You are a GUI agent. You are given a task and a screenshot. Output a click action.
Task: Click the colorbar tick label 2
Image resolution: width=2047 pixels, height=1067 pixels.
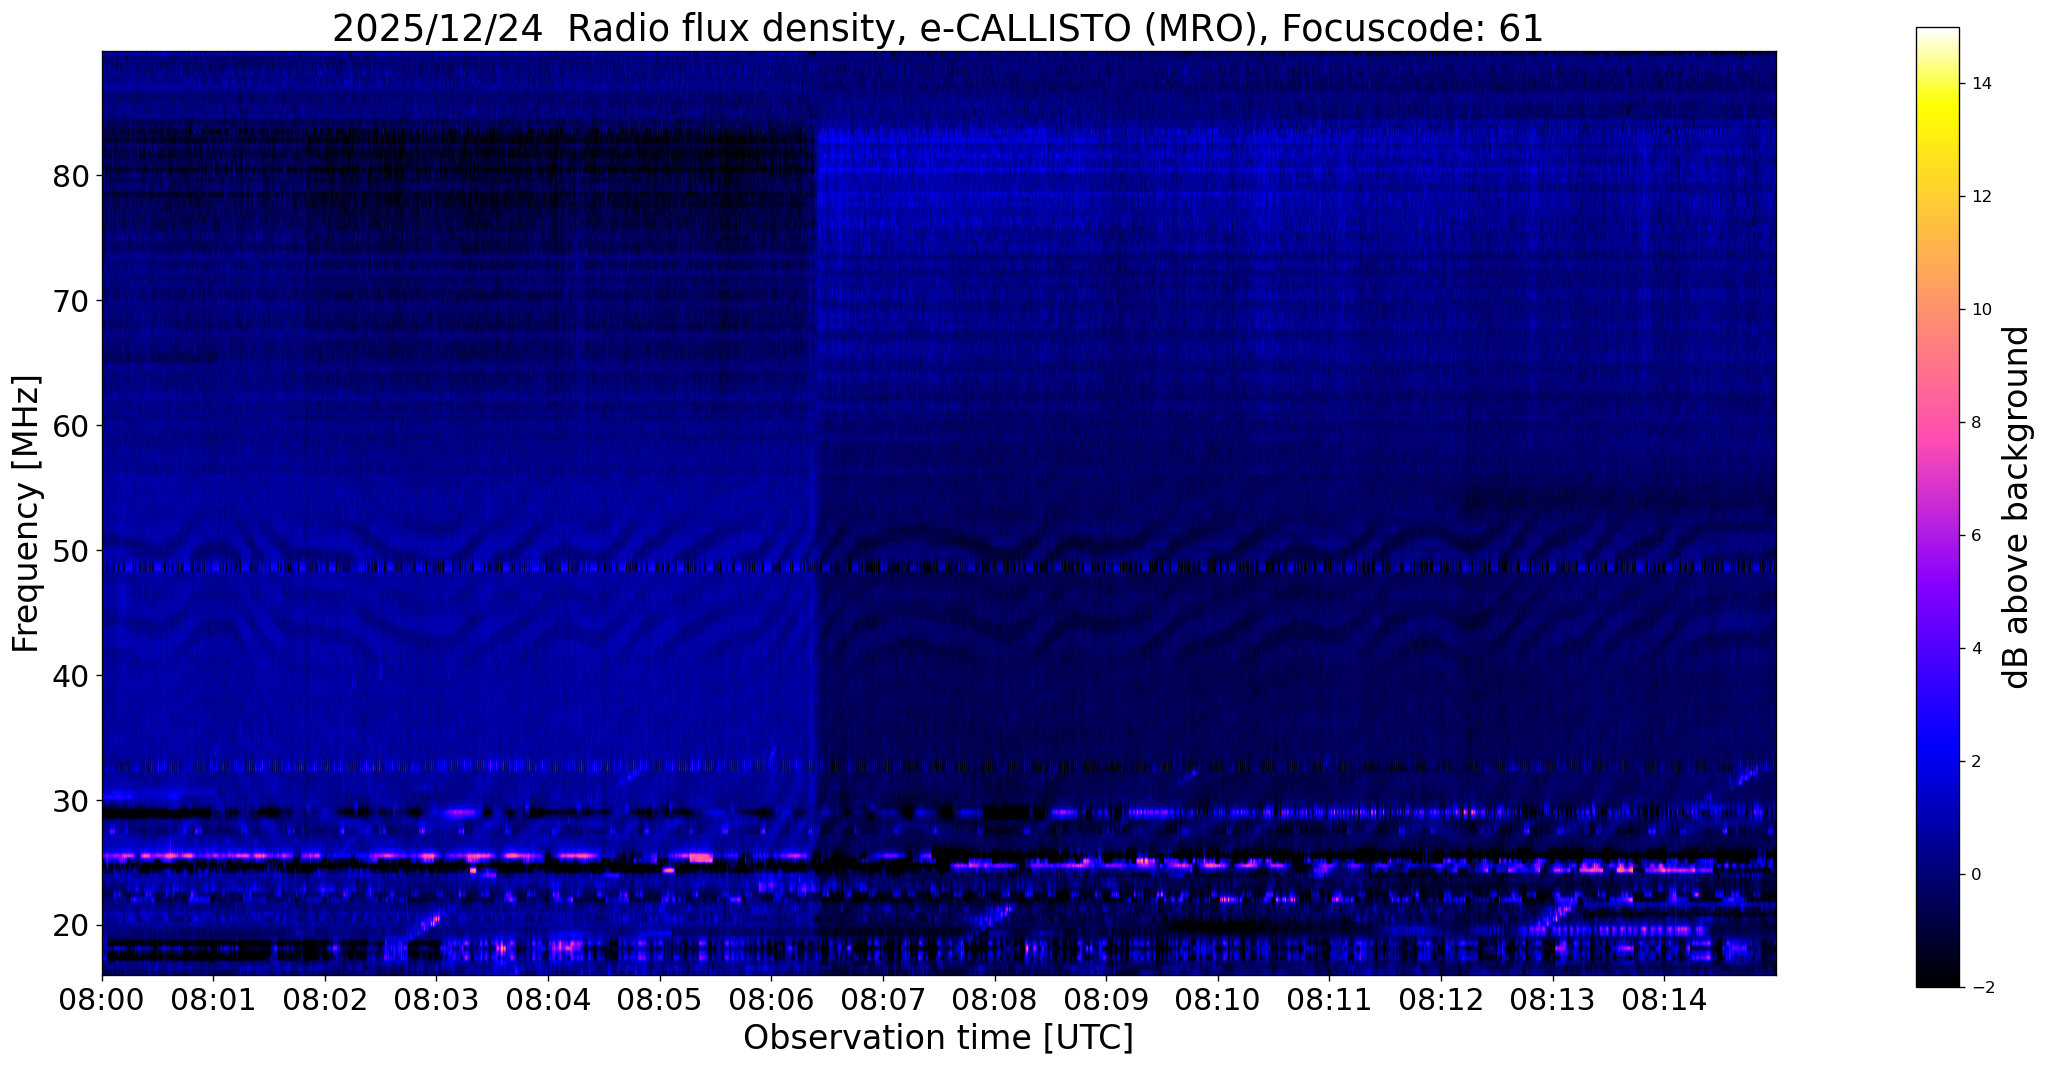coord(1975,762)
